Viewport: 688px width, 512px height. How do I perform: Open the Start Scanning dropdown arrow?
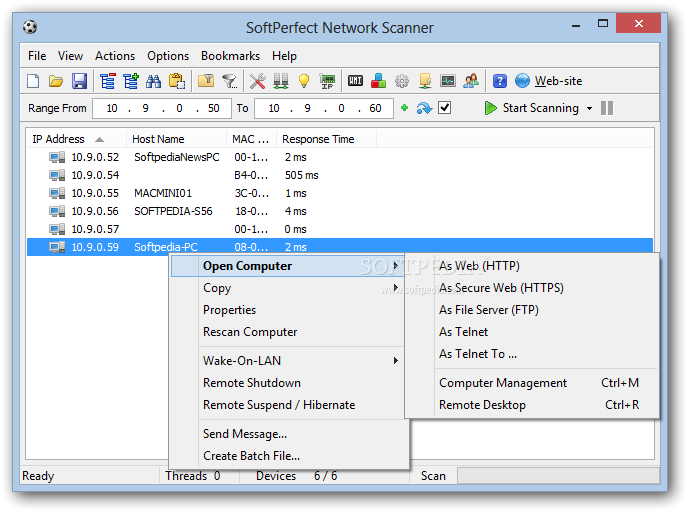(589, 108)
